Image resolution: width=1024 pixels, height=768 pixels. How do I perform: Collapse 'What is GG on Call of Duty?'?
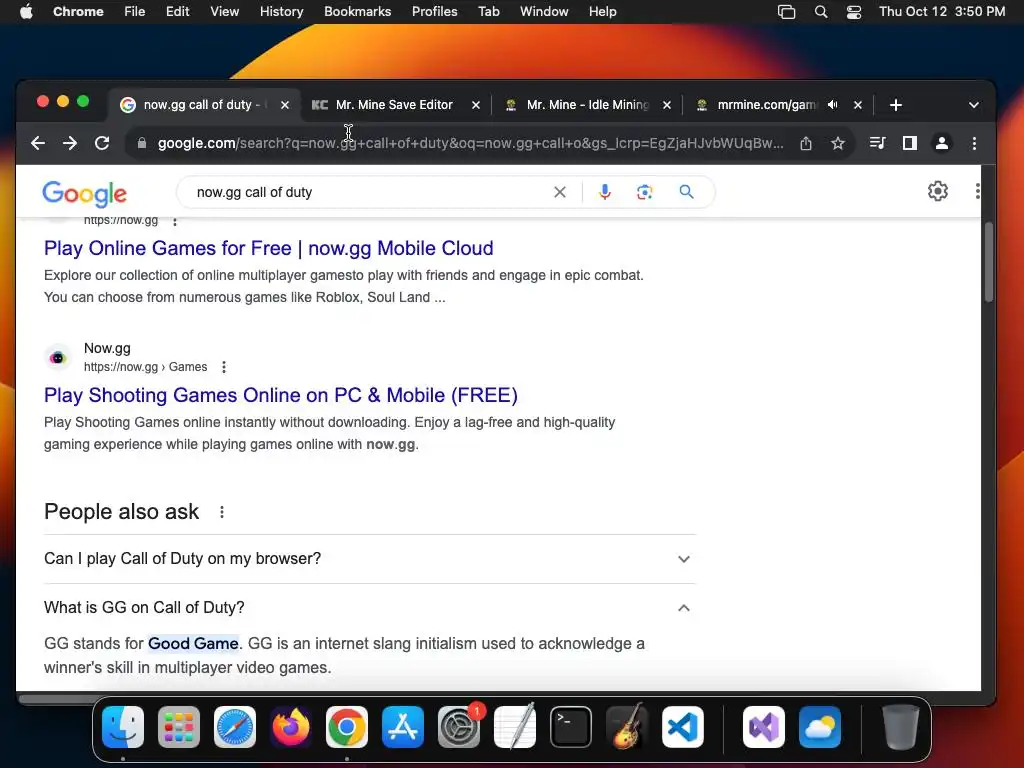(370, 607)
